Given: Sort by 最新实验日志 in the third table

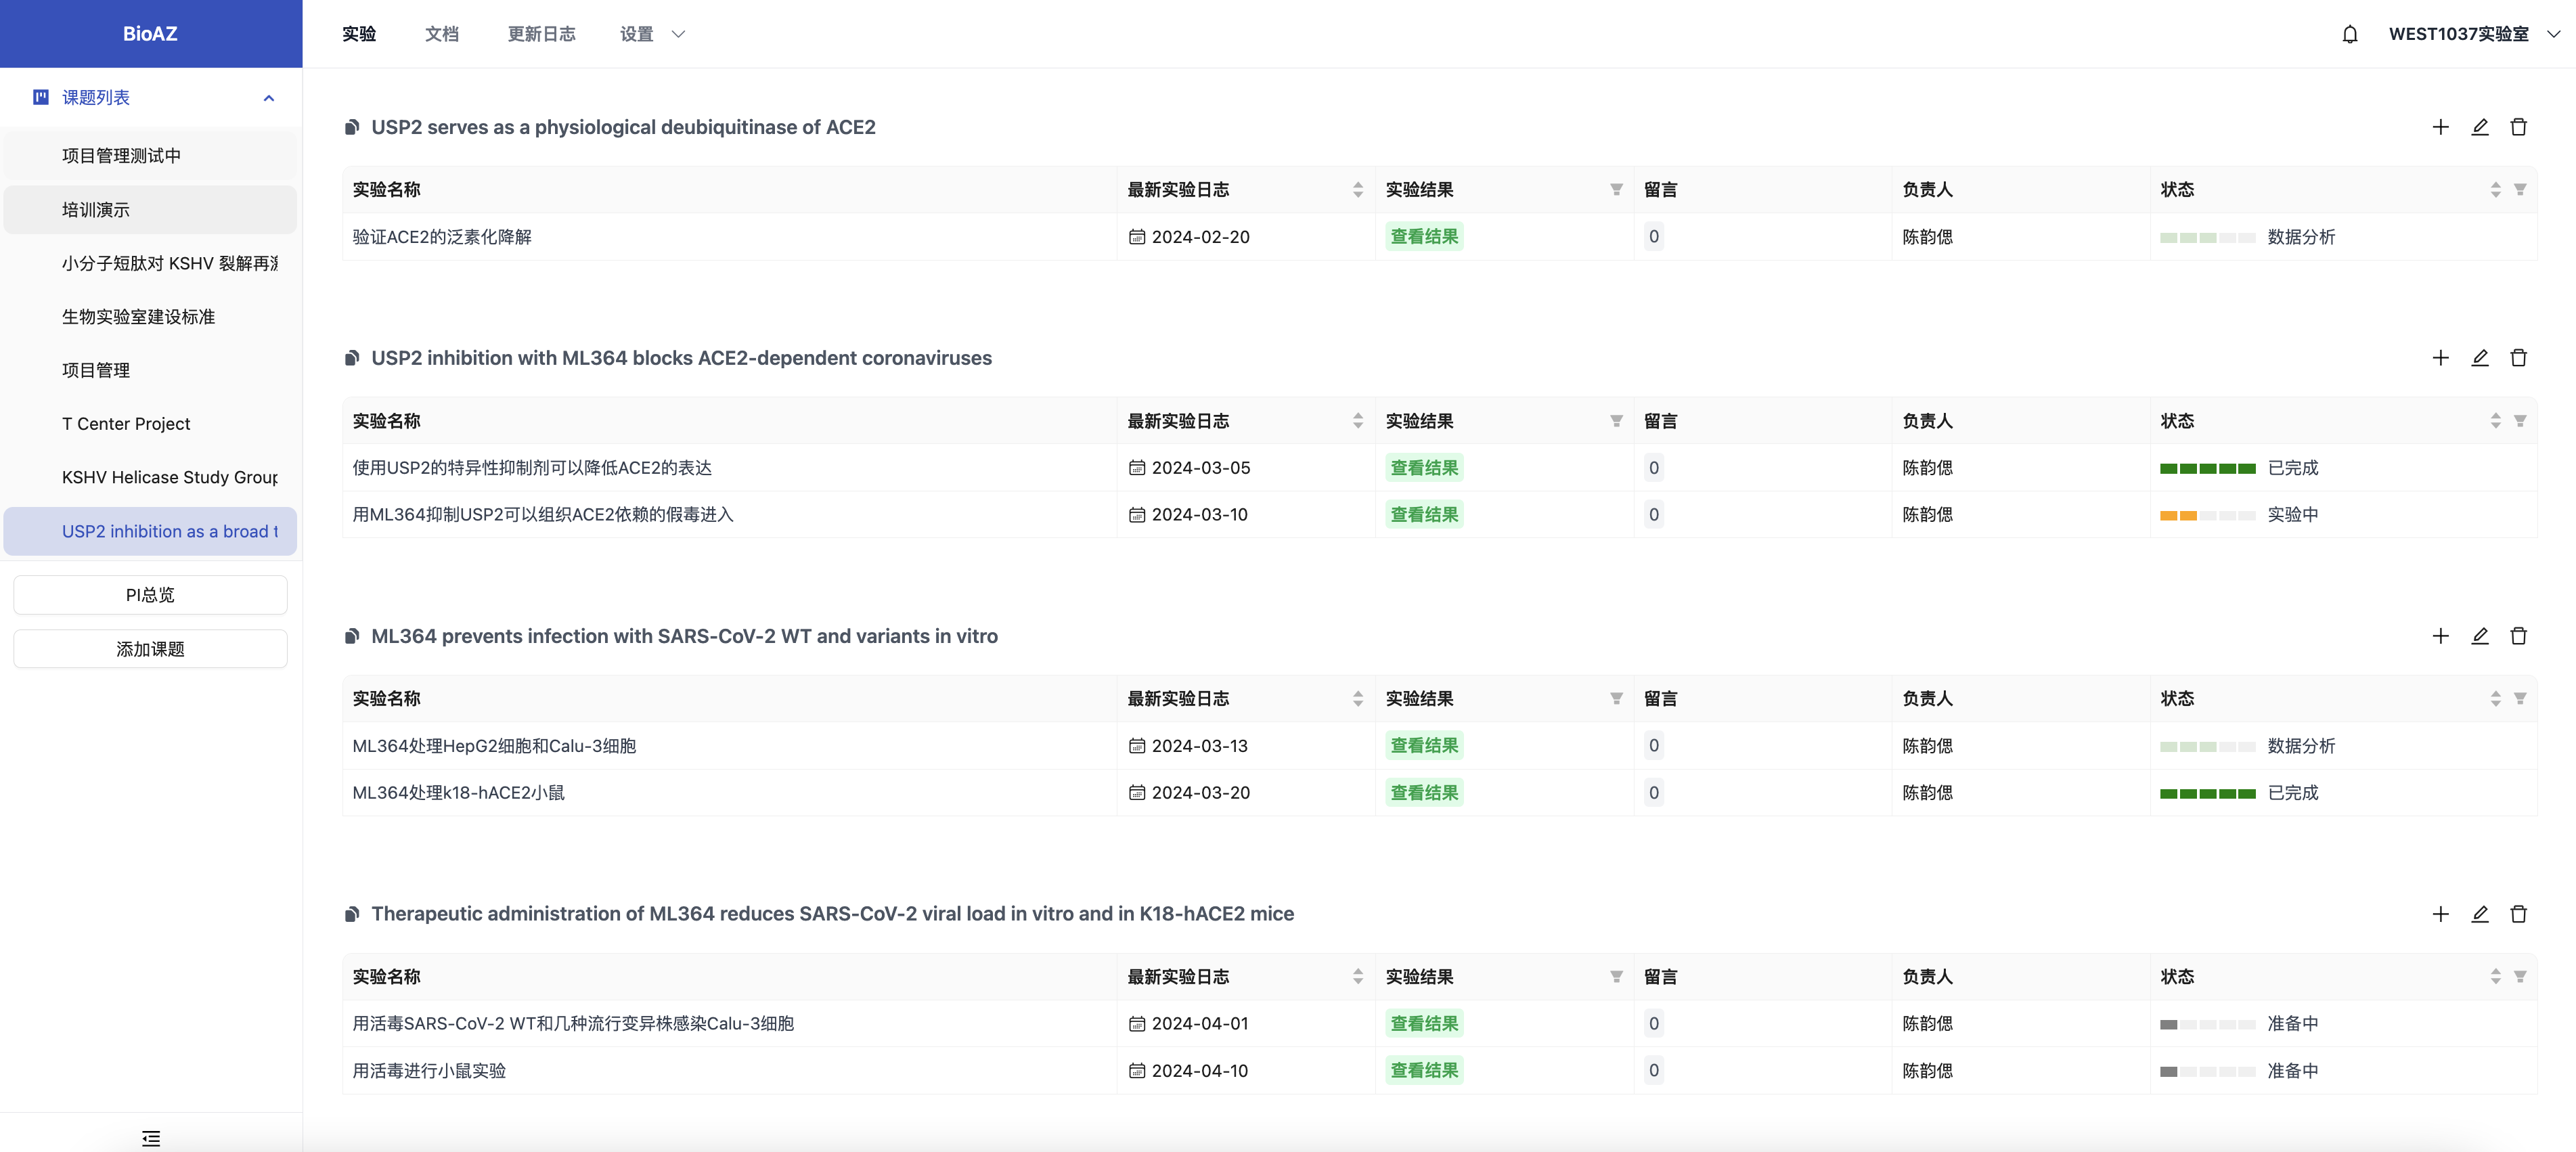Looking at the screenshot, I should [1357, 699].
